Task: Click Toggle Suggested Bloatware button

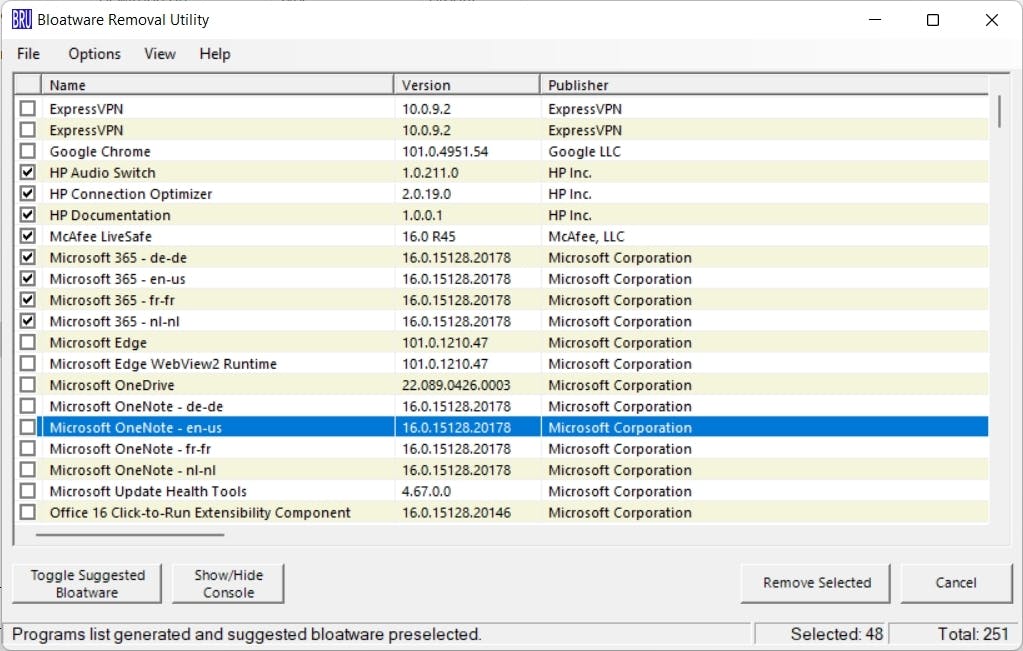Action: [87, 584]
